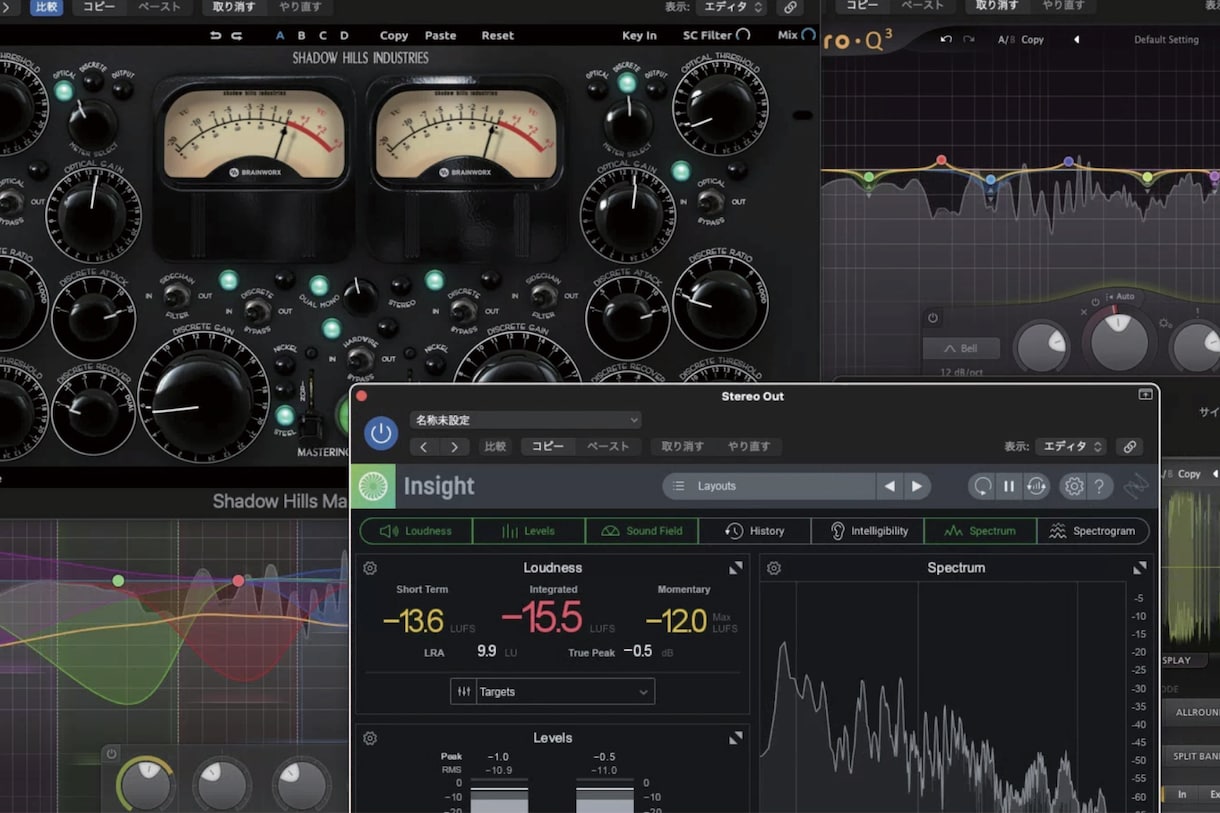The image size is (1220, 813).
Task: Open Insight settings gear in header
Action: click(x=1074, y=486)
